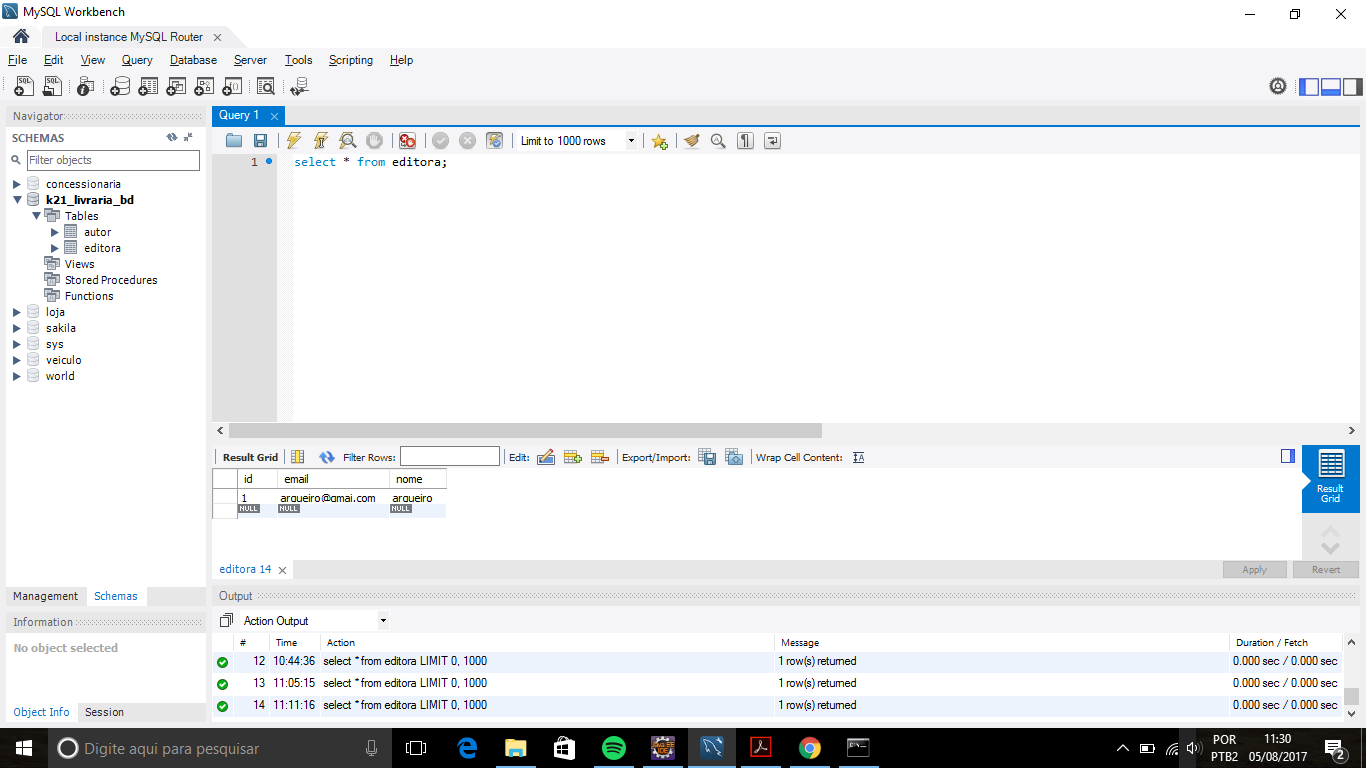Open find panel magnifier in query toolbar
Screen dimensions: 1366x768
tap(718, 141)
